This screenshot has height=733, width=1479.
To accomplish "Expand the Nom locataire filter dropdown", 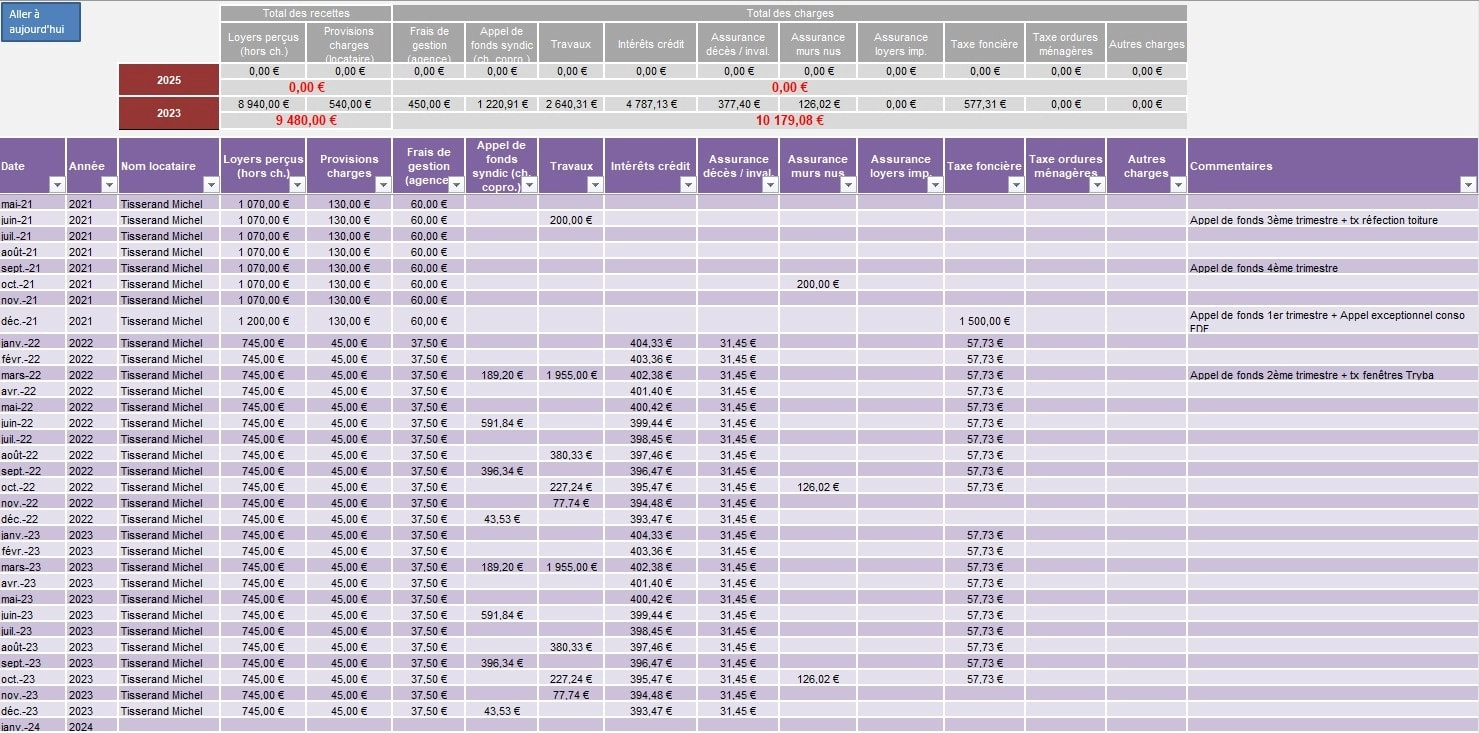I will tap(211, 185).
